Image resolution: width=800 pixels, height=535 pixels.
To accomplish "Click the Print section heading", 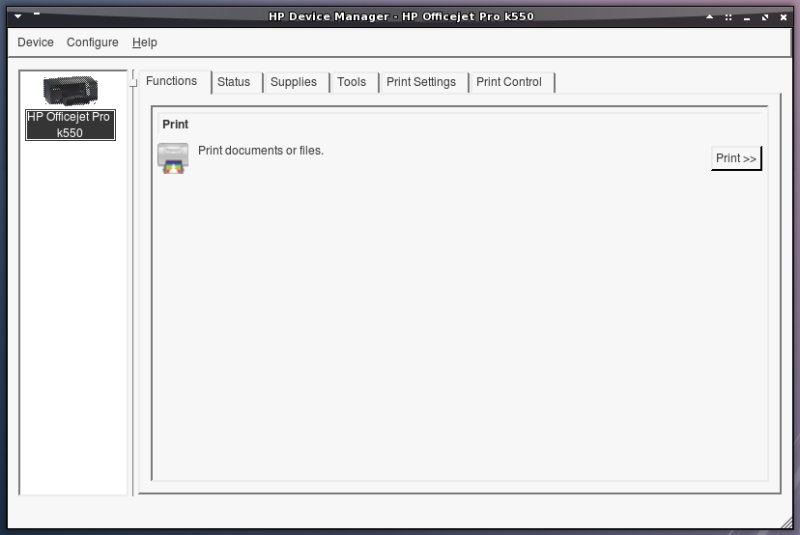I will (x=175, y=124).
